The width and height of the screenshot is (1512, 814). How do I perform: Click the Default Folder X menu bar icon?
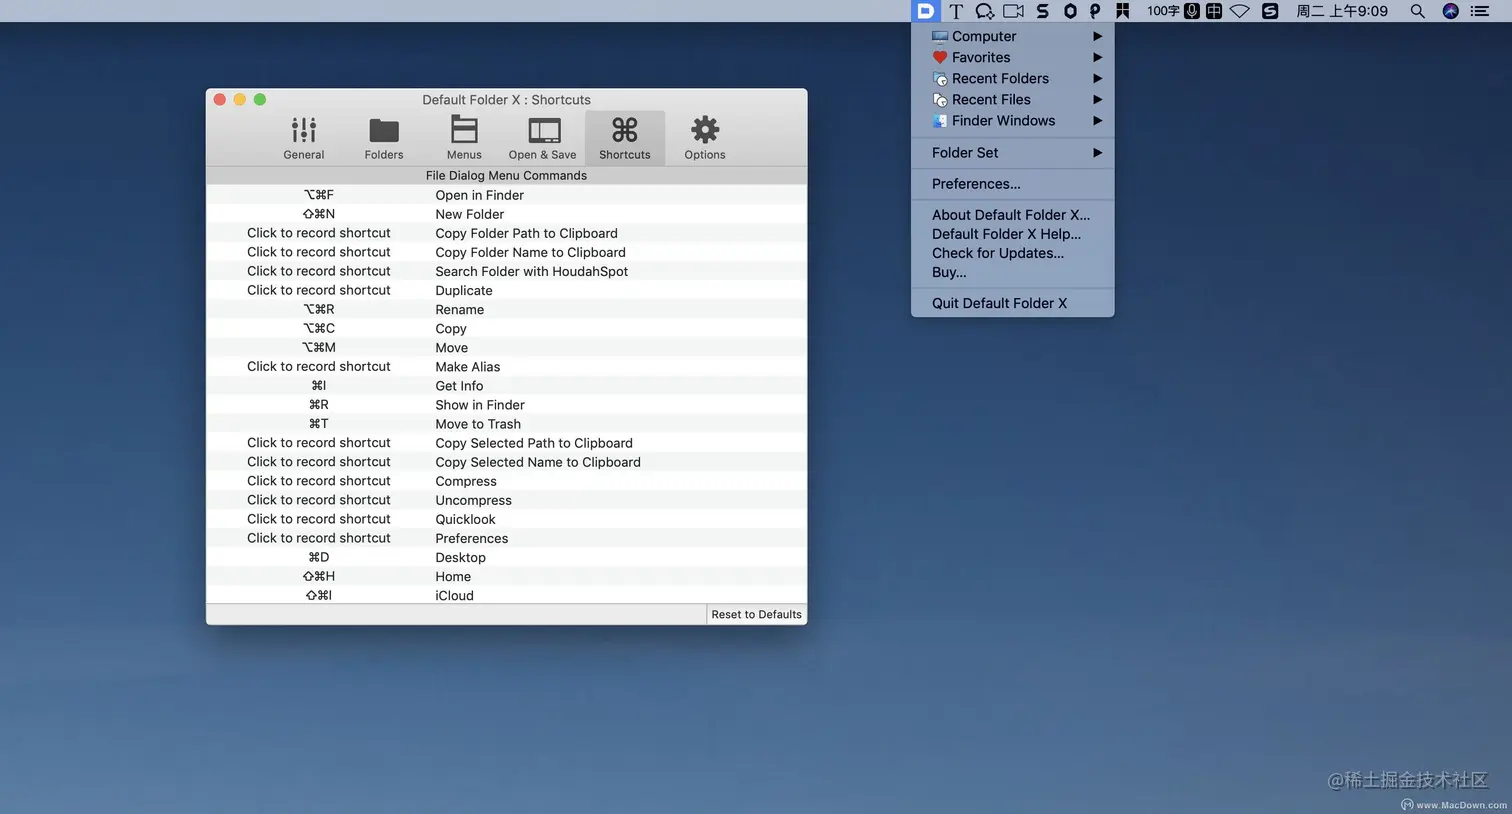925,11
